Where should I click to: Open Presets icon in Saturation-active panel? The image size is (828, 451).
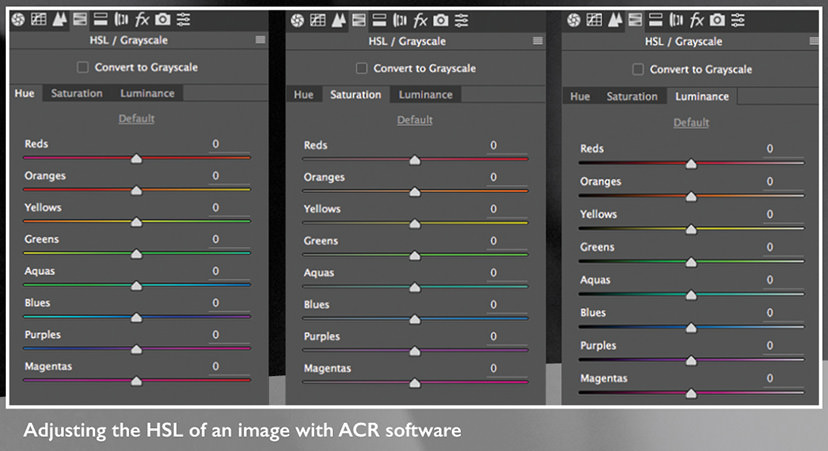[x=462, y=21]
